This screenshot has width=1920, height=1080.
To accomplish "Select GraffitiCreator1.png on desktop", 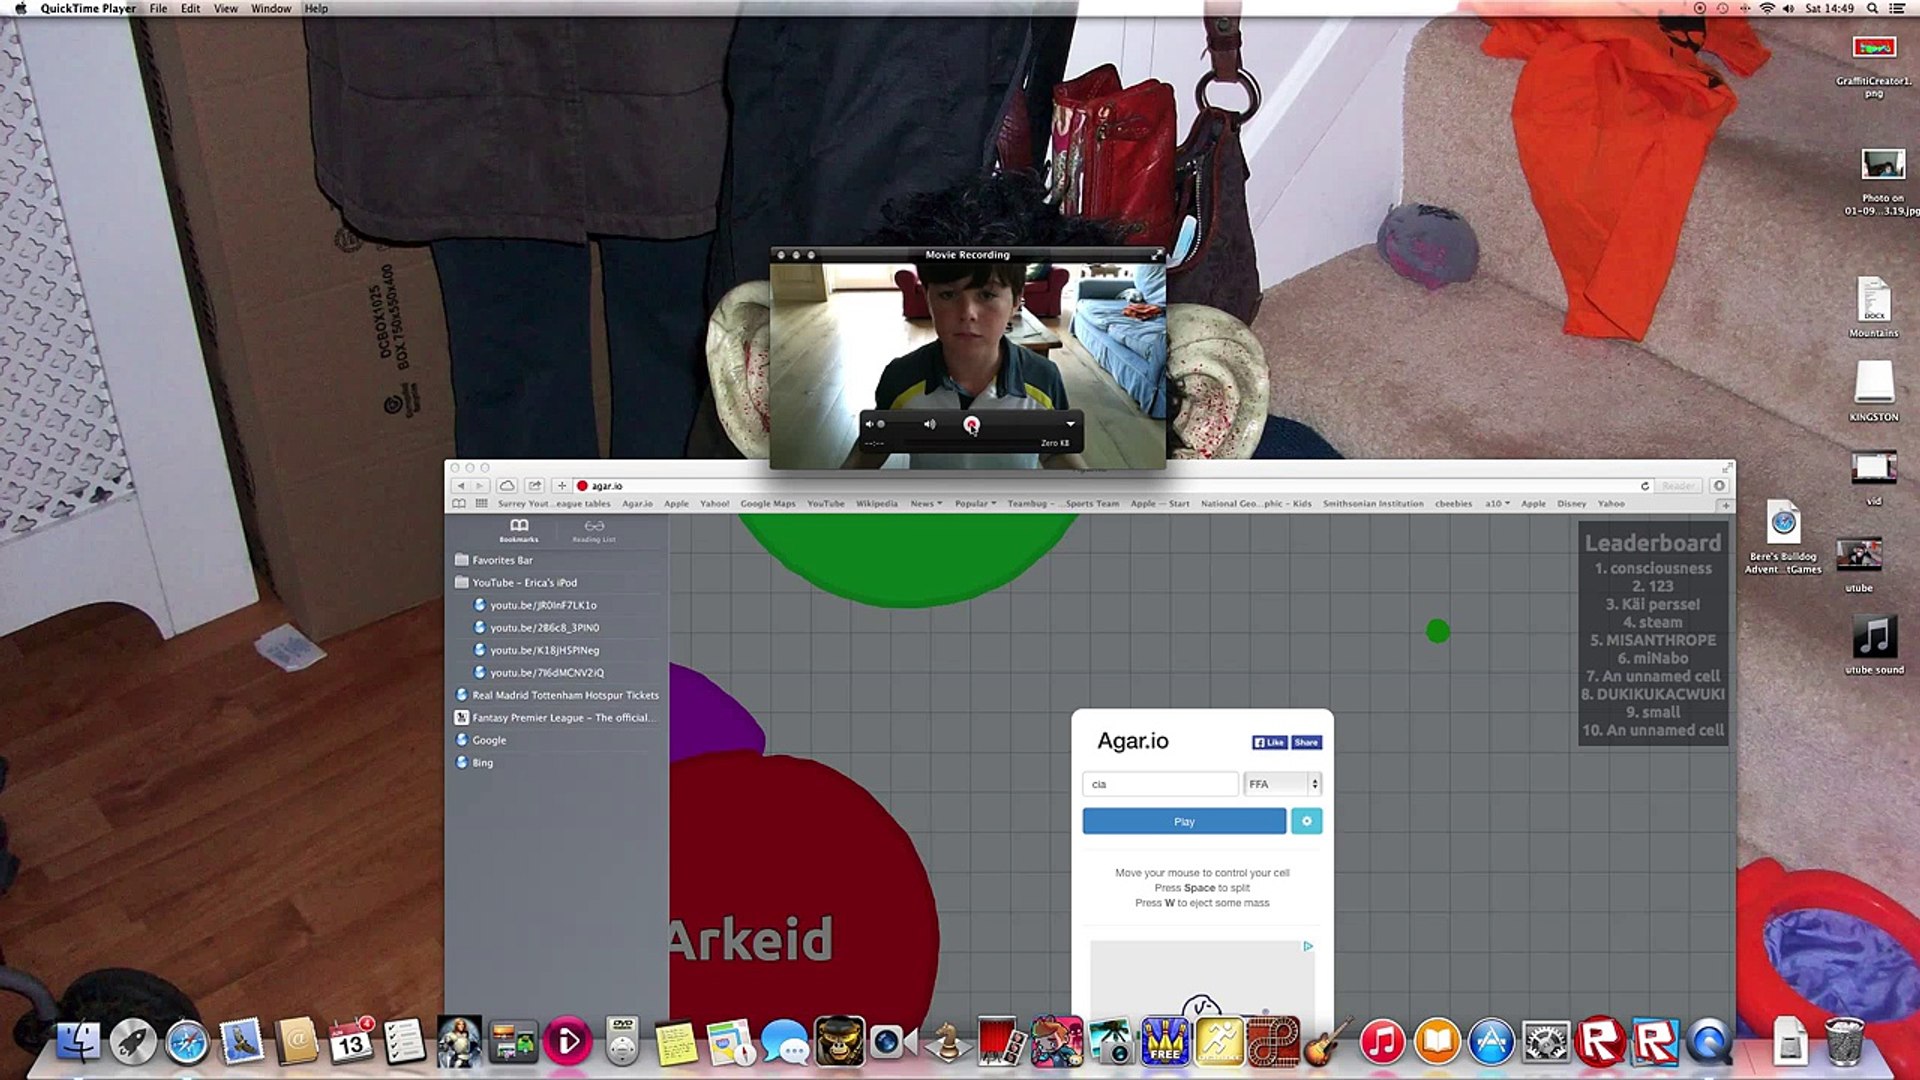I will 1874,66.
